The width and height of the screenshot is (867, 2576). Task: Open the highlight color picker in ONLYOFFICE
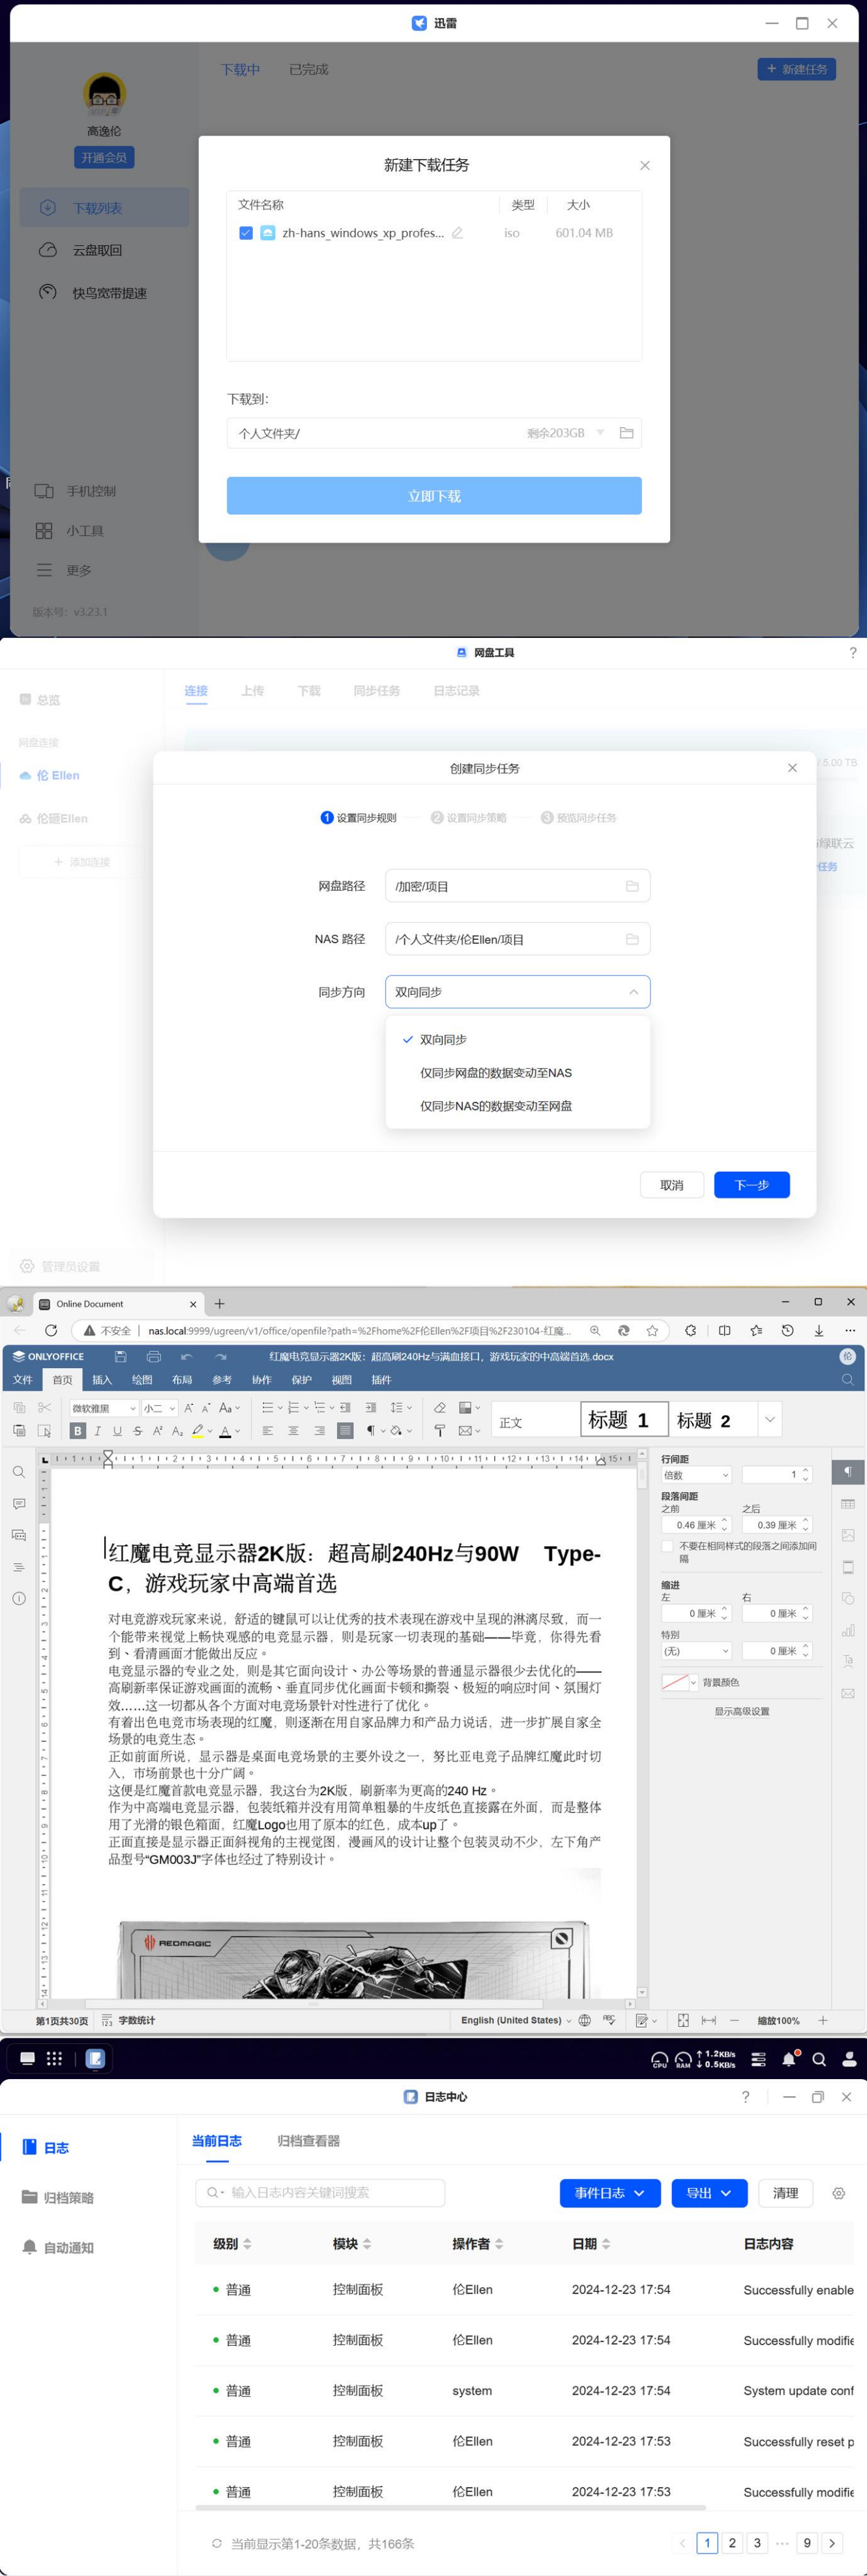198,1431
